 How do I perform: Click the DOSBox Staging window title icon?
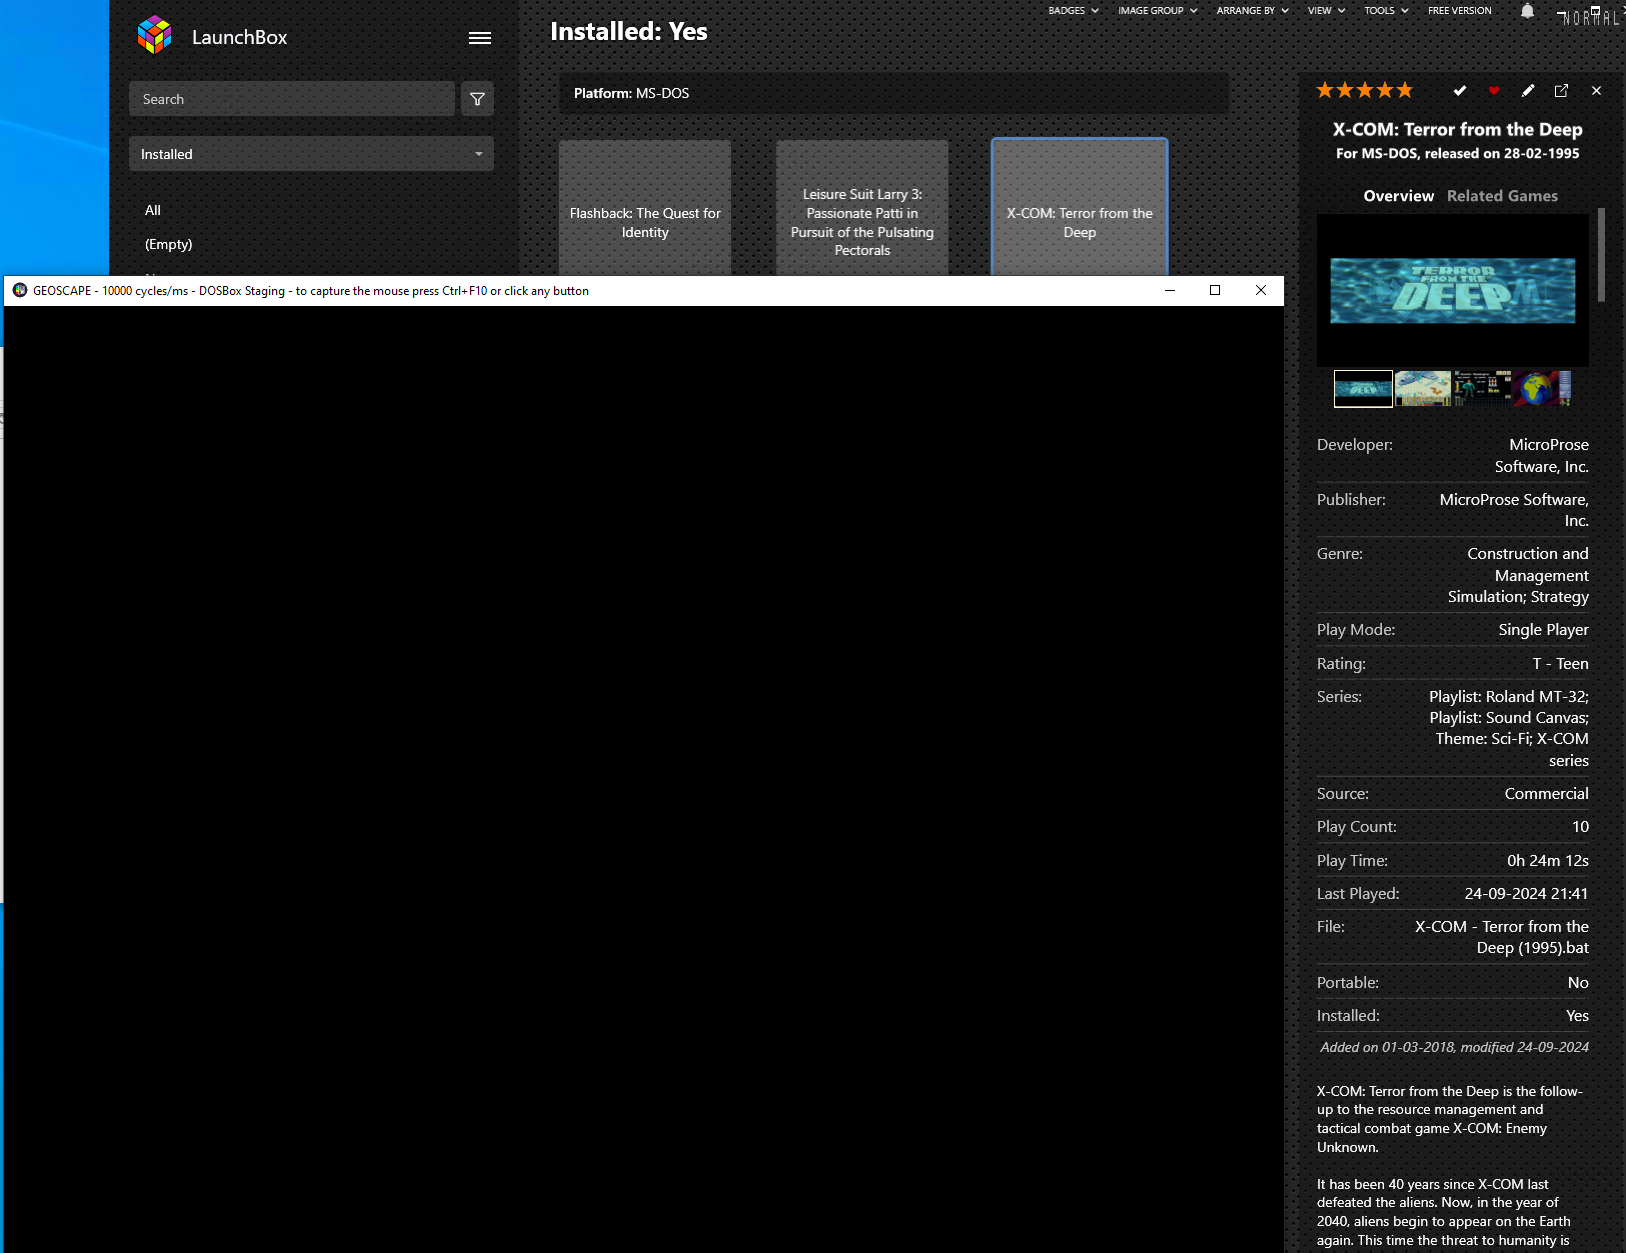click(x=20, y=290)
